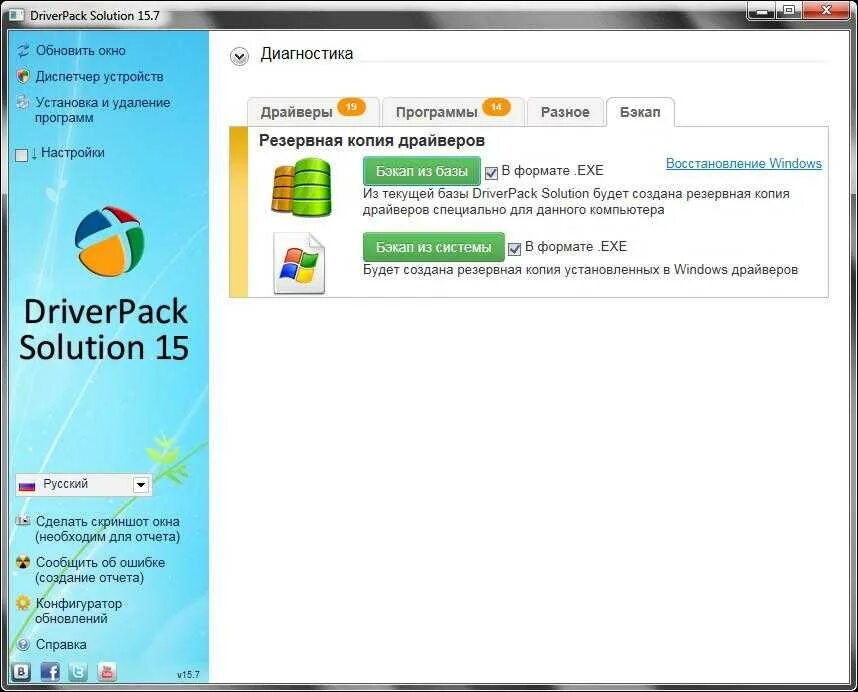Open the Русский language dropdown arrow
Screen dimensions: 858x692
[x=141, y=485]
